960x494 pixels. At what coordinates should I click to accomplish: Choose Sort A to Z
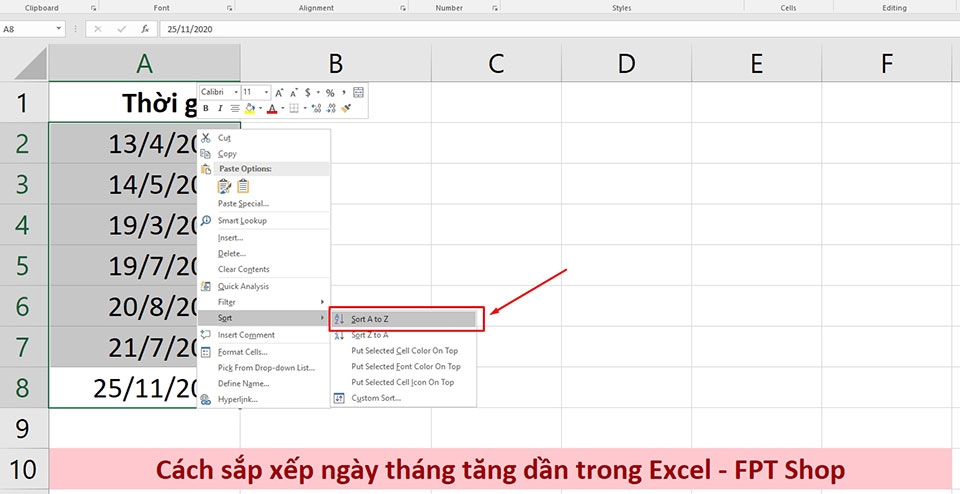[x=404, y=319]
